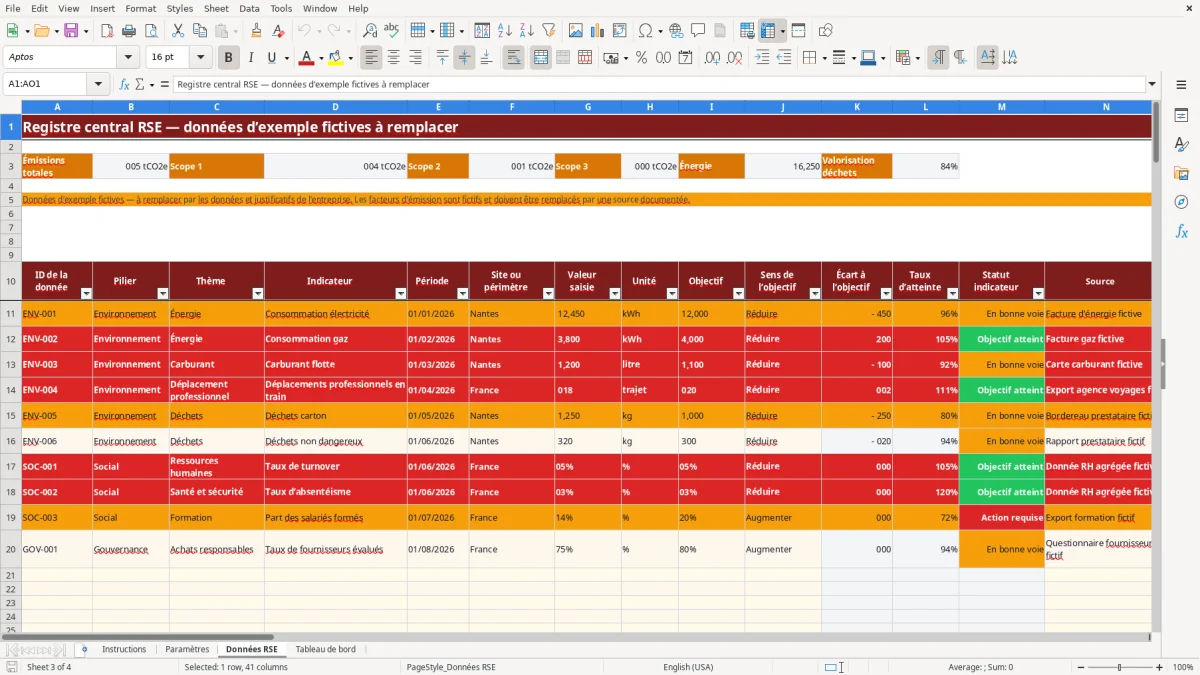Viewport: 1200px width, 675px height.
Task: Open the filter dropdown on the Indicateur header
Action: click(401, 293)
